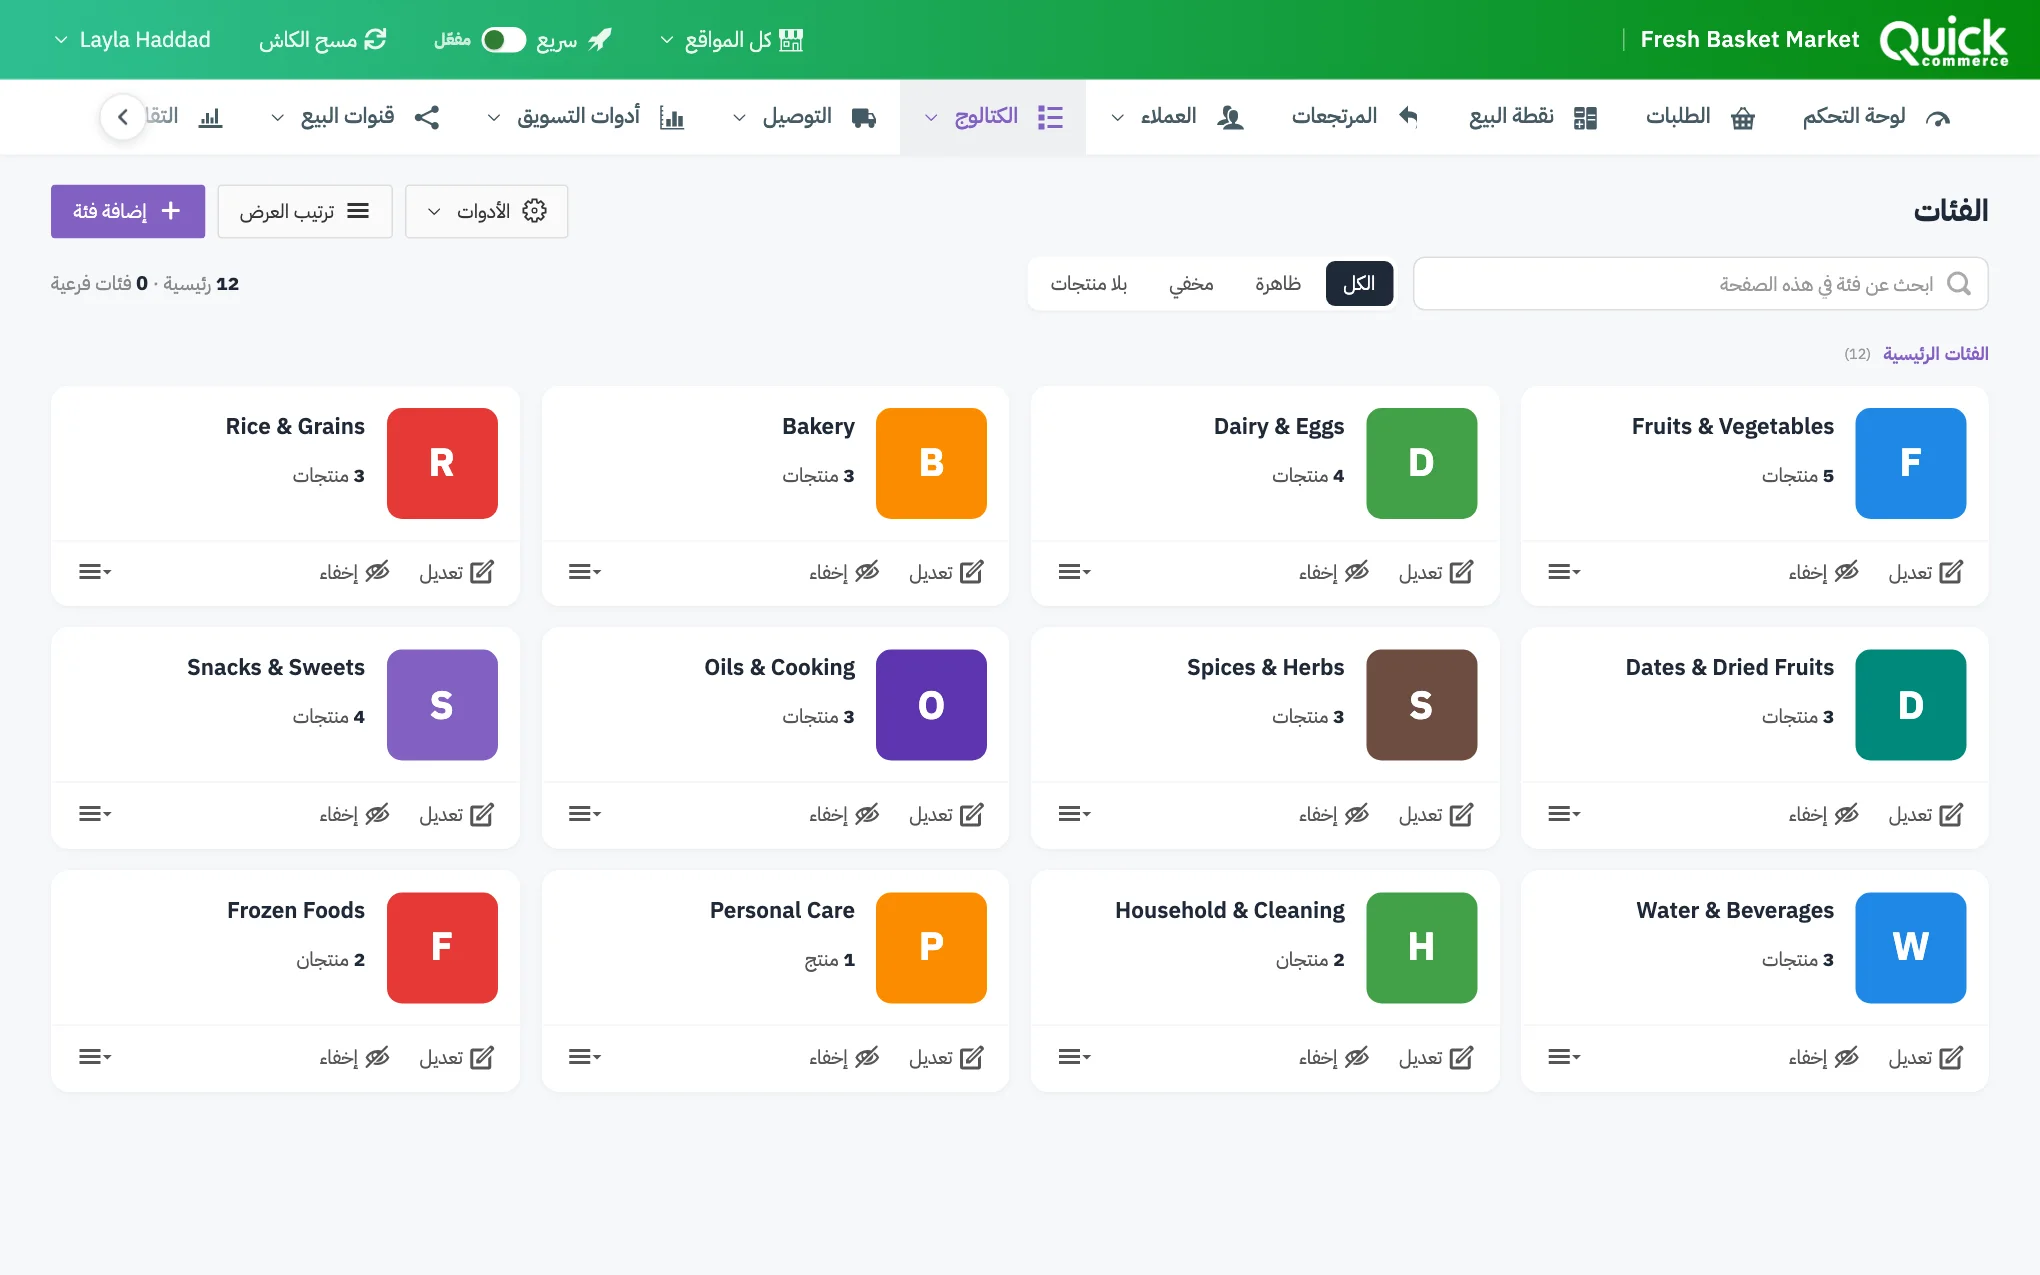
Task: Click the rocket icon next to سريع
Action: click(600, 40)
